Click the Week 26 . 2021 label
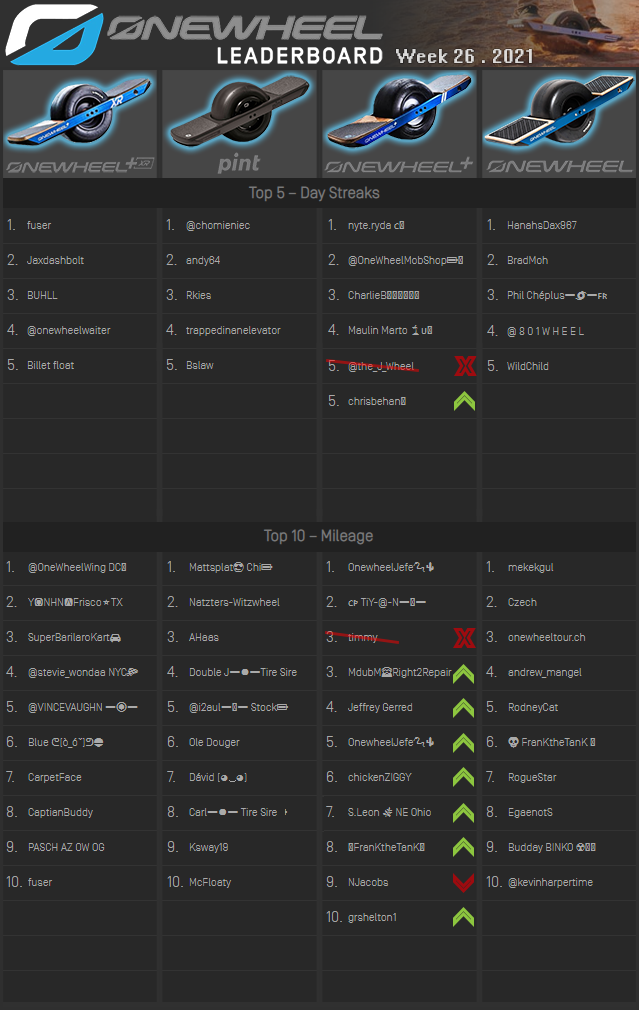Screen dimensions: 639x1010 (x=464, y=55)
